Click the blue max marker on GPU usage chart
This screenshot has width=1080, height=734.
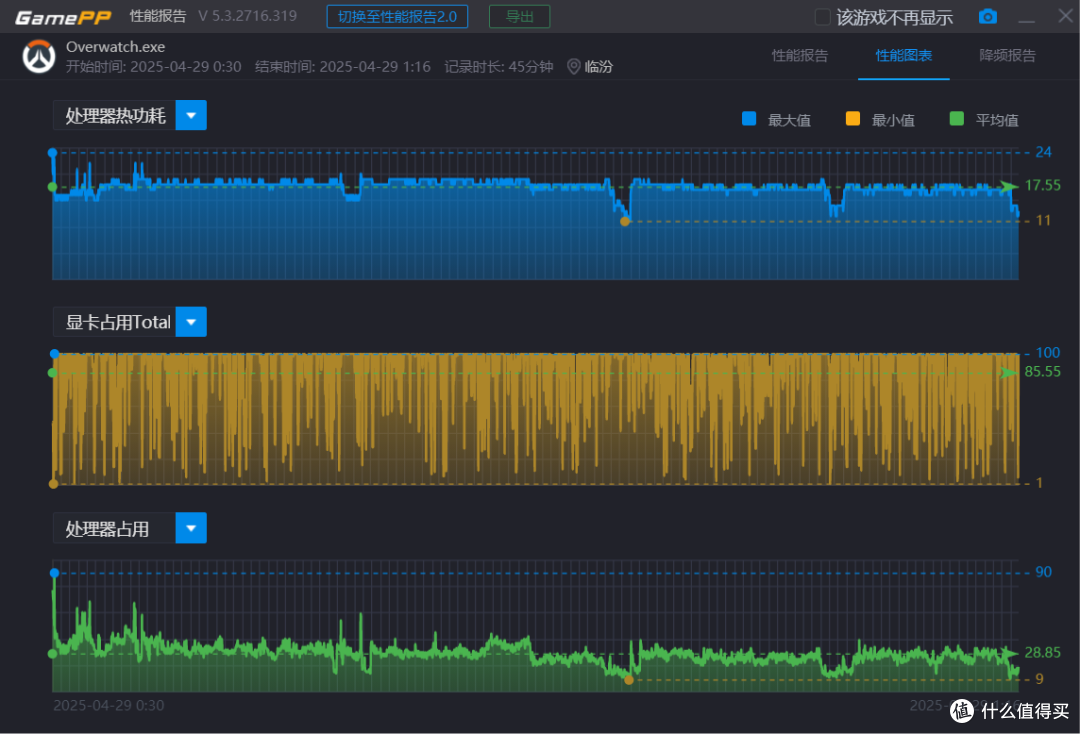pos(54,354)
